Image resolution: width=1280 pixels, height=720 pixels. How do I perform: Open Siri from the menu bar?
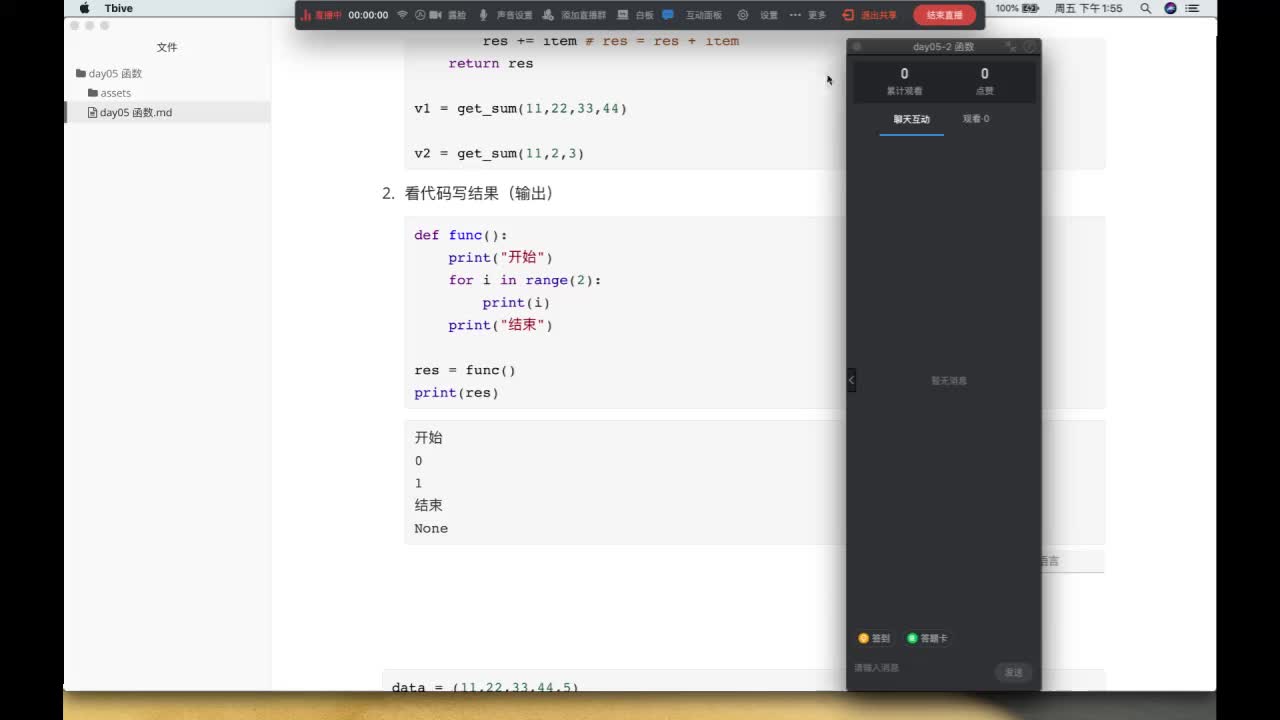coord(1171,8)
